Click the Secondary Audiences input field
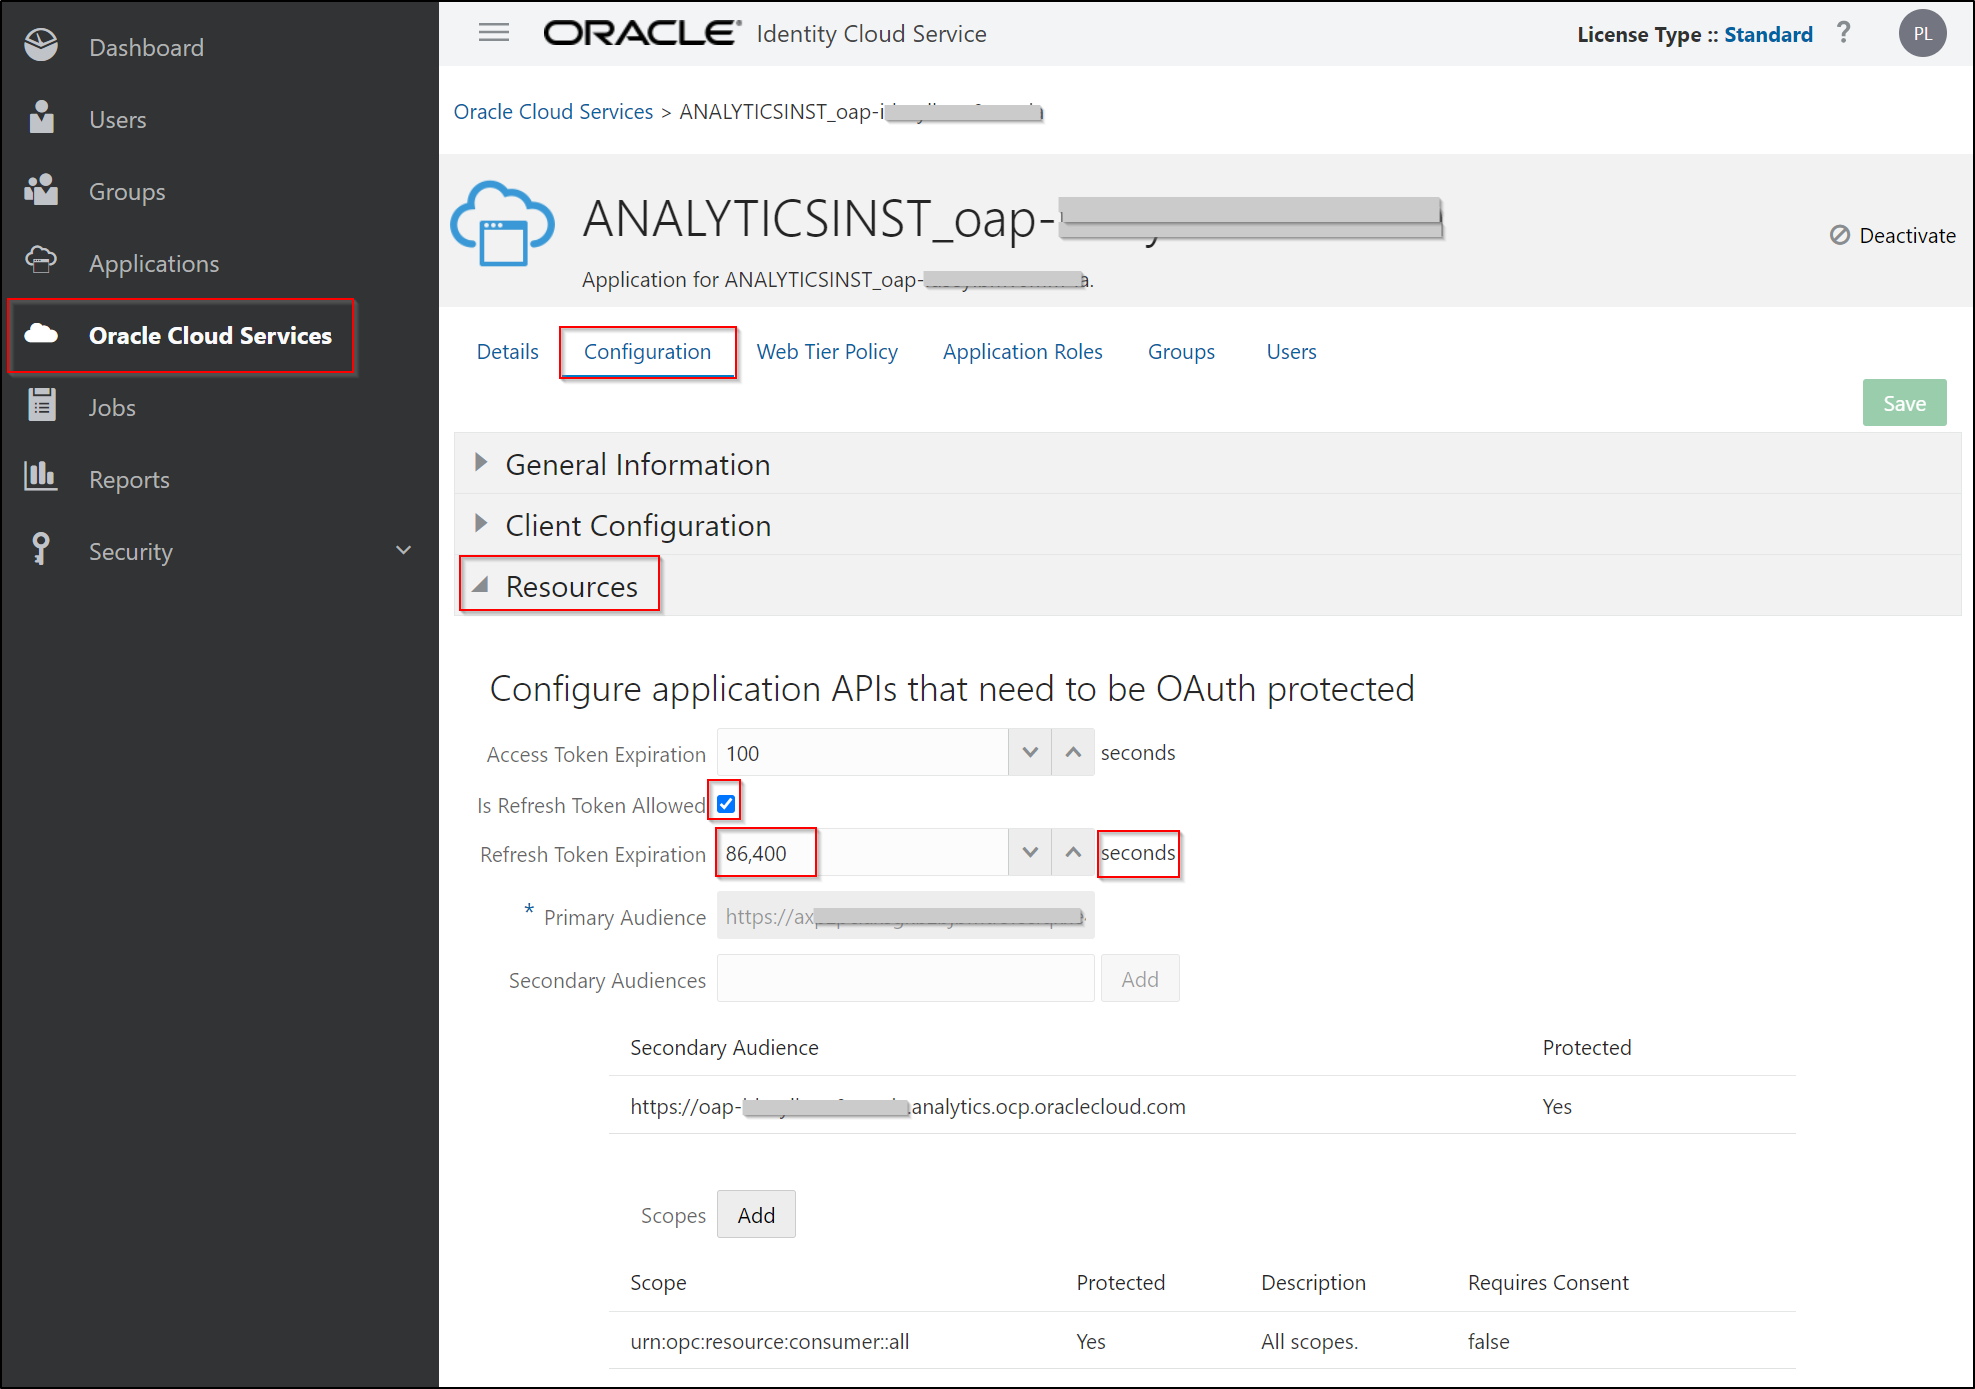 [905, 979]
